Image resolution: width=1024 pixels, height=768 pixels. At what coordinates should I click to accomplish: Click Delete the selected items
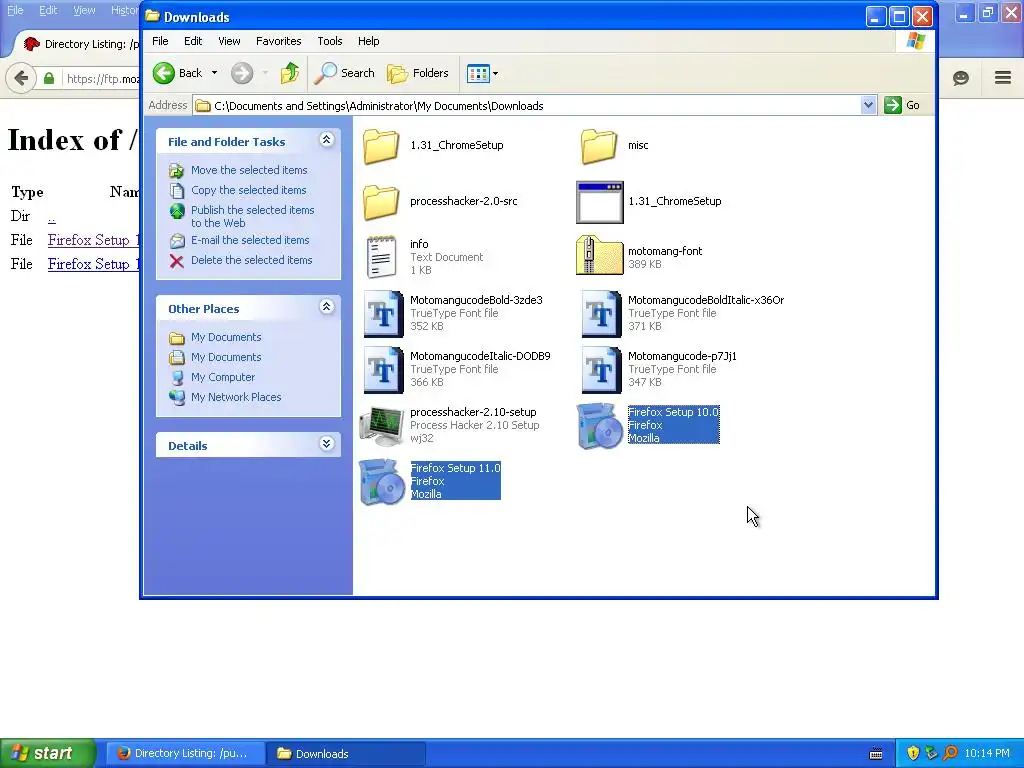pos(251,260)
